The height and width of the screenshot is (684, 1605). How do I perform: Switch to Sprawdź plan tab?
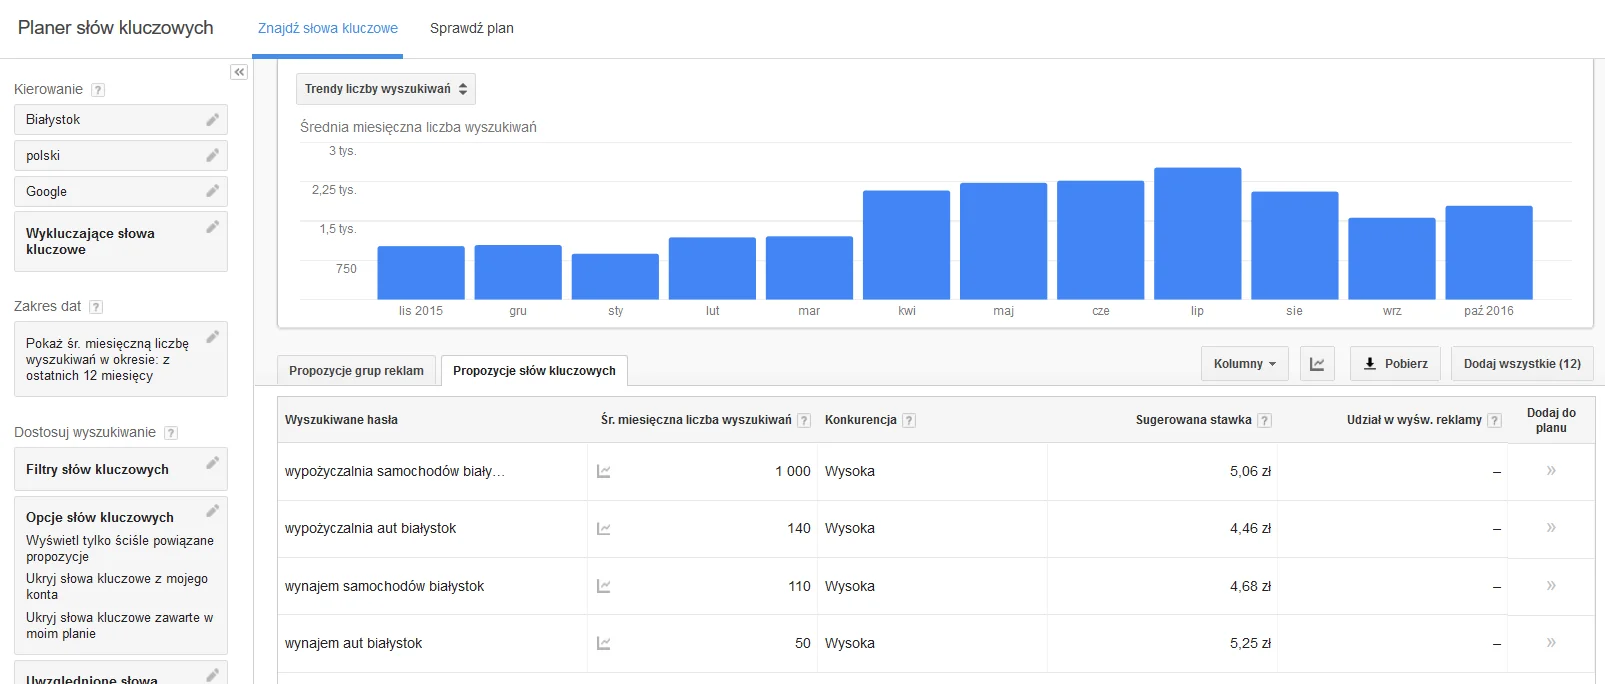tap(472, 28)
